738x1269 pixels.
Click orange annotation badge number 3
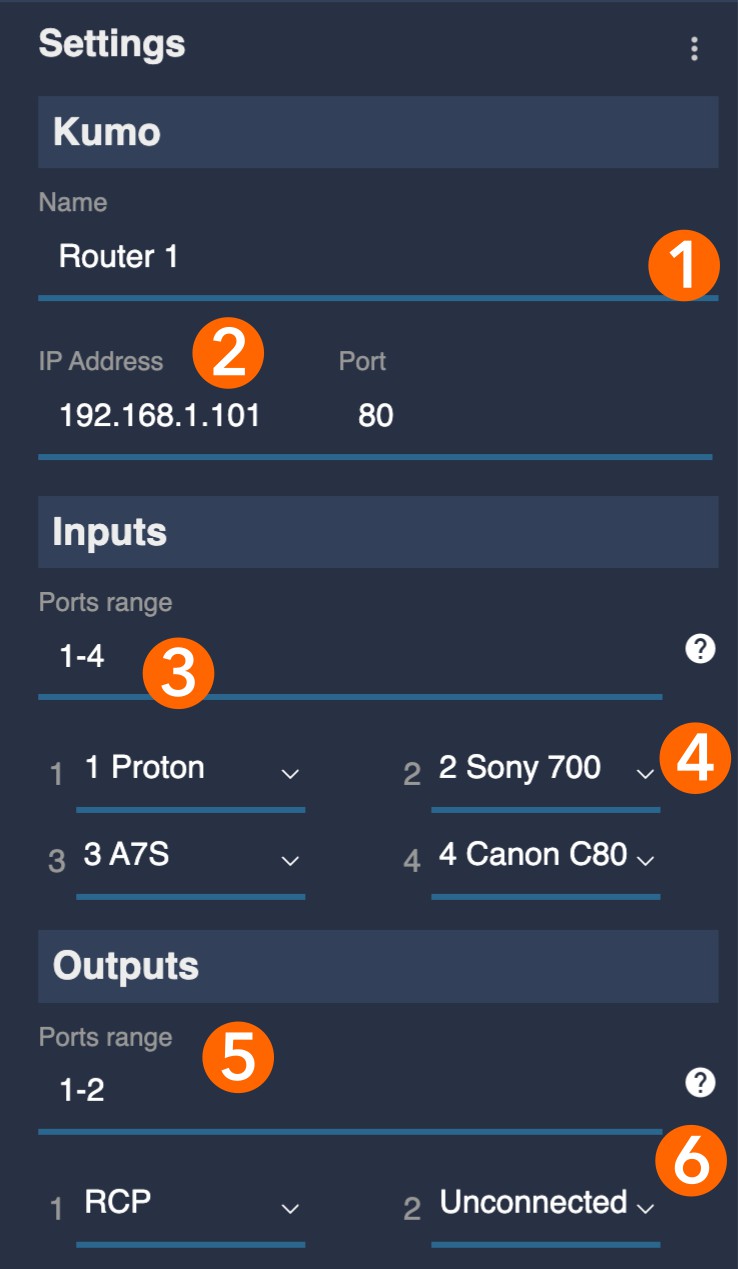(x=178, y=673)
